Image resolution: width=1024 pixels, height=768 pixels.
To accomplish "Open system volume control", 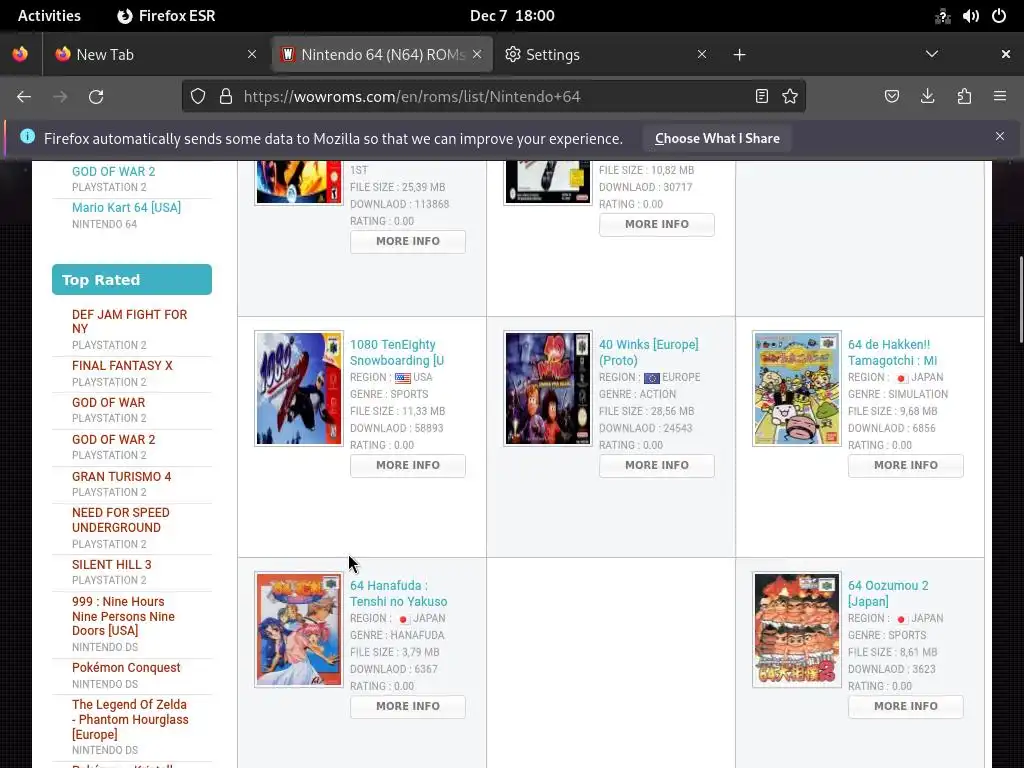I will pos(970,16).
